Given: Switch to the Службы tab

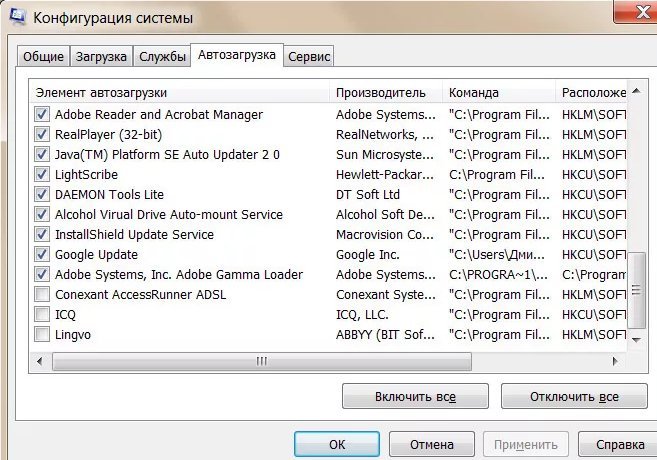Looking at the screenshot, I should (x=162, y=57).
